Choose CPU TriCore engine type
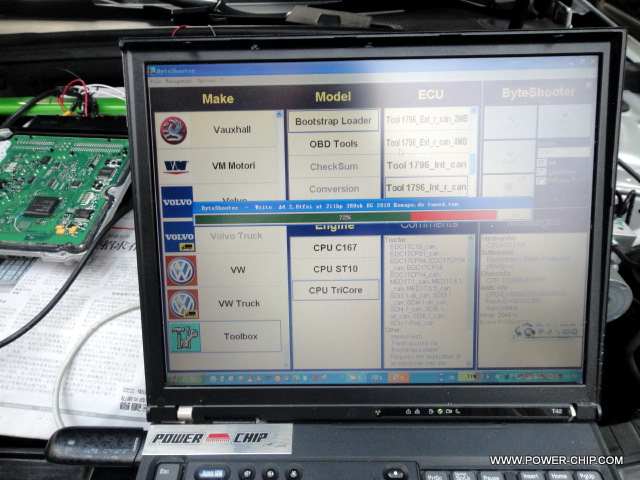 pyautogui.click(x=336, y=290)
